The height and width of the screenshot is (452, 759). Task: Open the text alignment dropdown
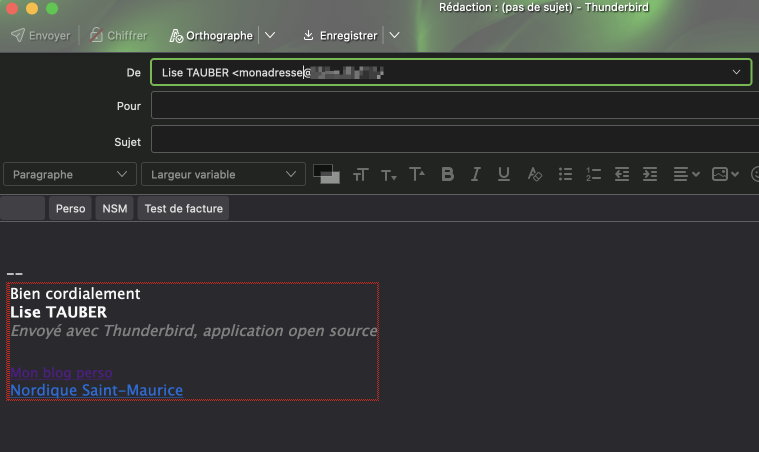pos(686,174)
